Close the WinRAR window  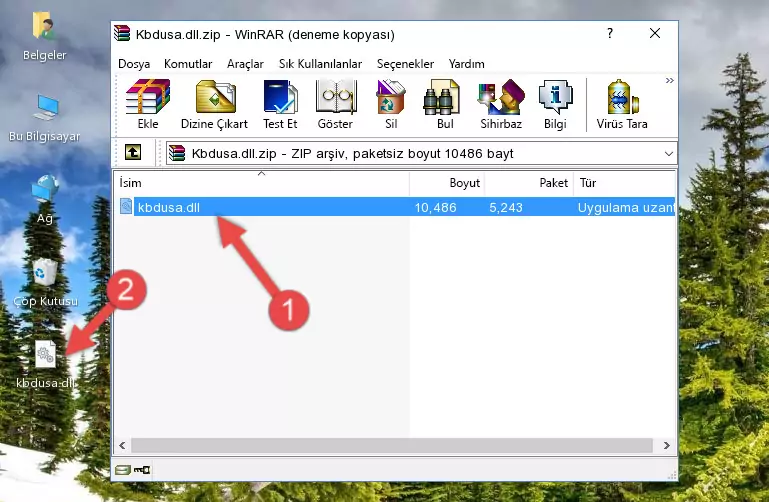(655, 33)
